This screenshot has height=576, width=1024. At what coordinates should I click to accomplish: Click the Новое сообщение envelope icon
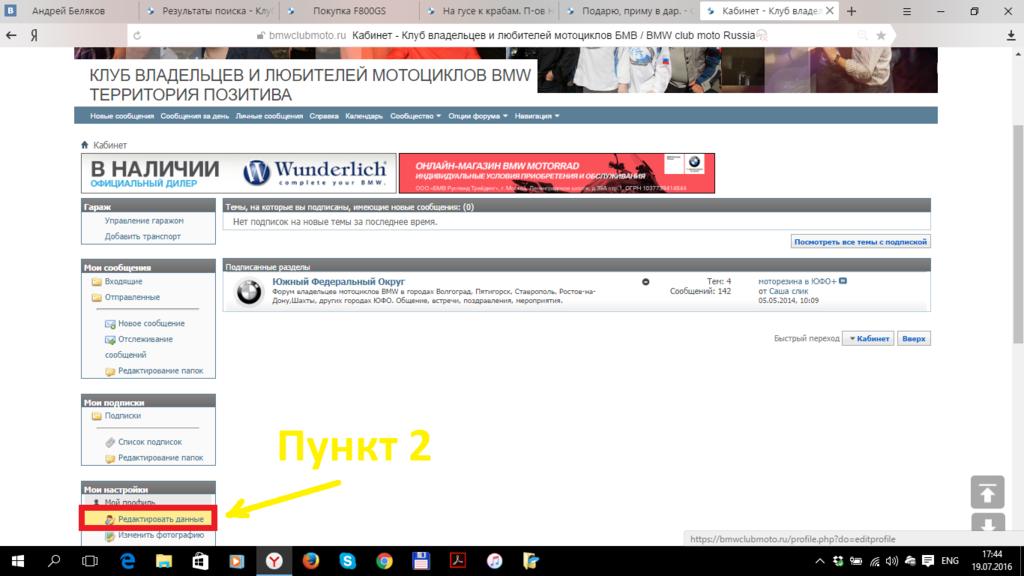point(110,324)
